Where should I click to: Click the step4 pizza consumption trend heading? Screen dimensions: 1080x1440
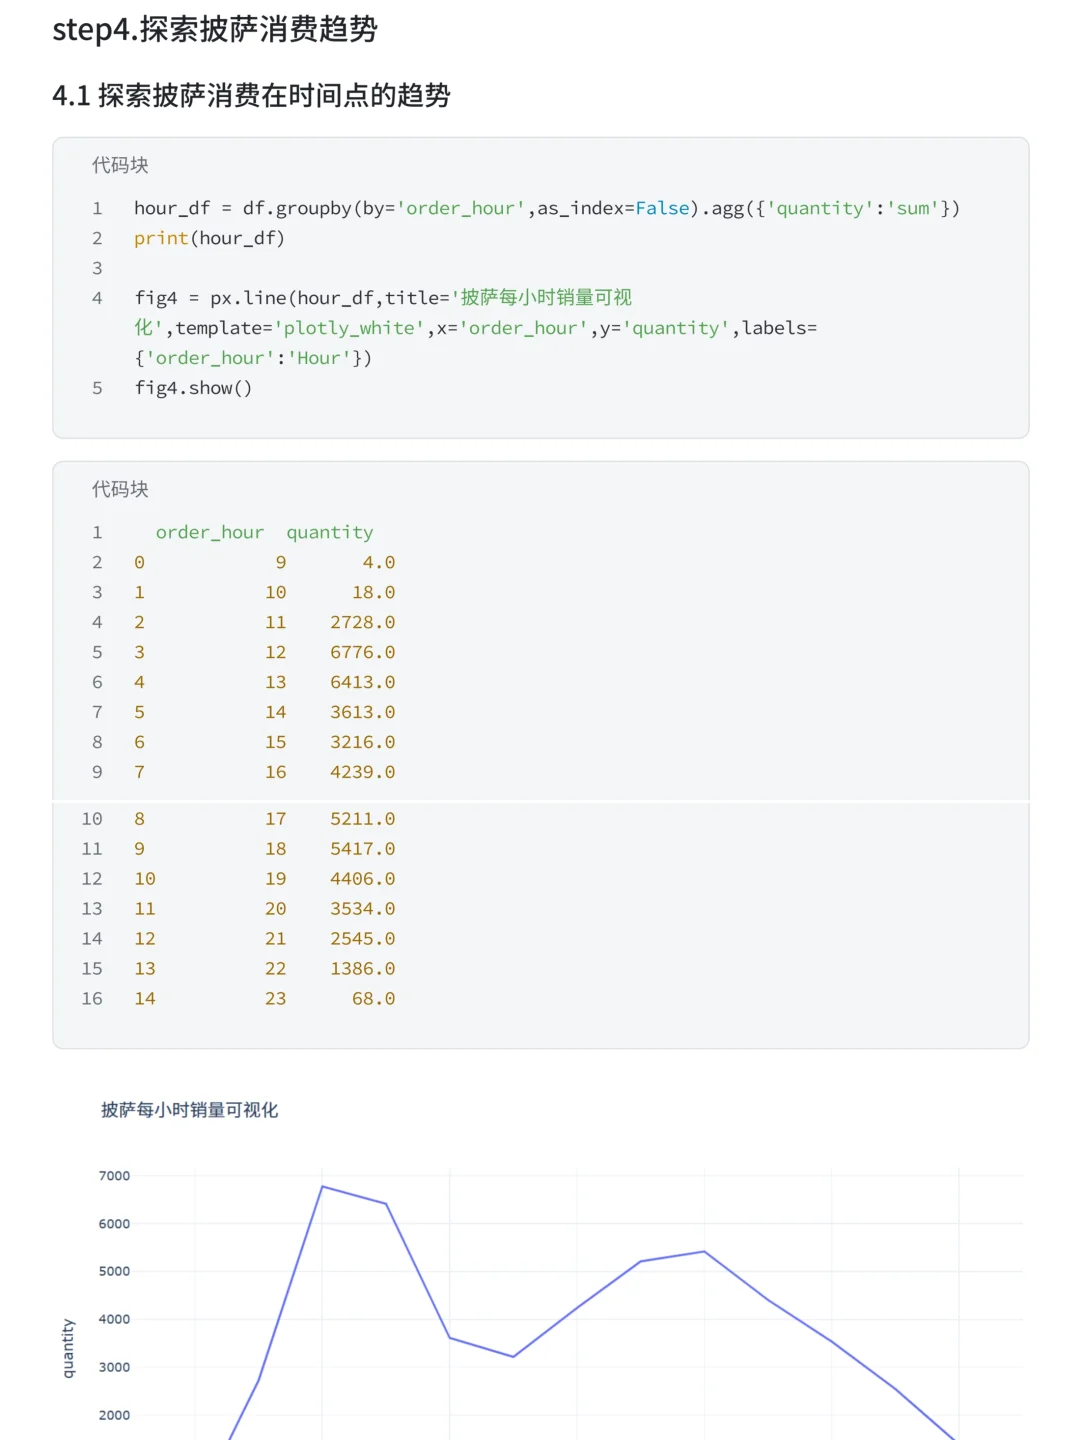(215, 30)
